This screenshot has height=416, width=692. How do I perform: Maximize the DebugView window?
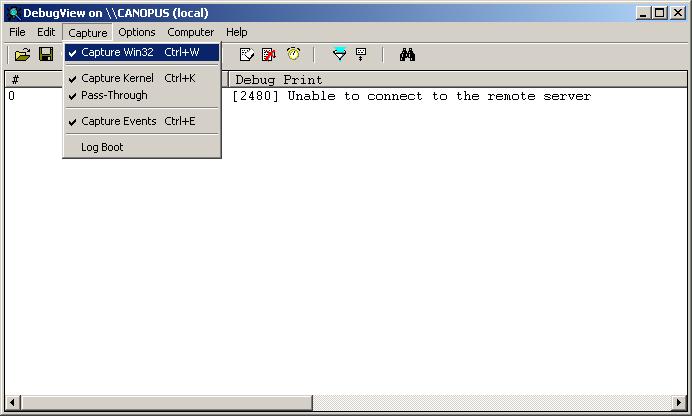(659, 13)
